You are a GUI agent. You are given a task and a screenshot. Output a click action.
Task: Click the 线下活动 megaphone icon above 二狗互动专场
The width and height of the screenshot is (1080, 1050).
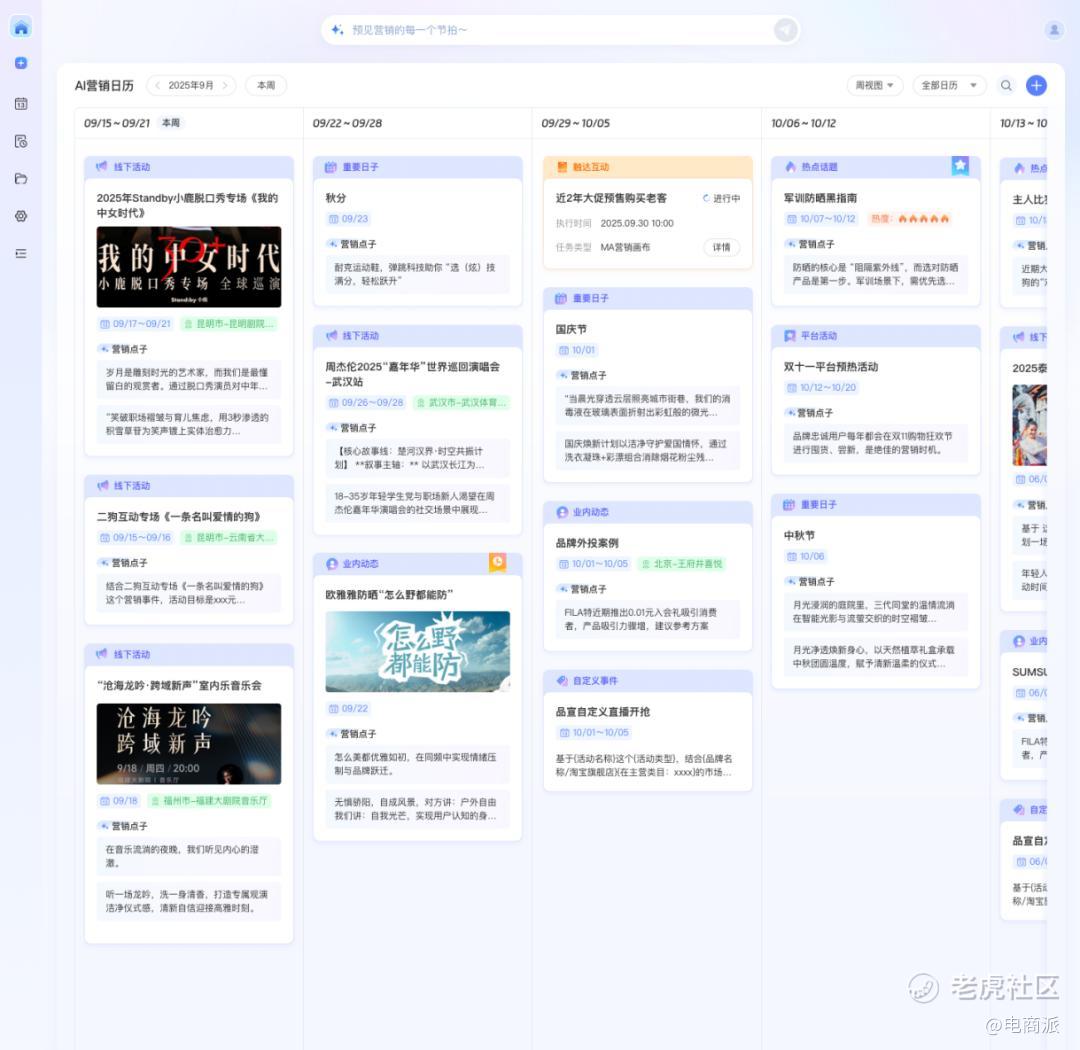[x=103, y=486]
